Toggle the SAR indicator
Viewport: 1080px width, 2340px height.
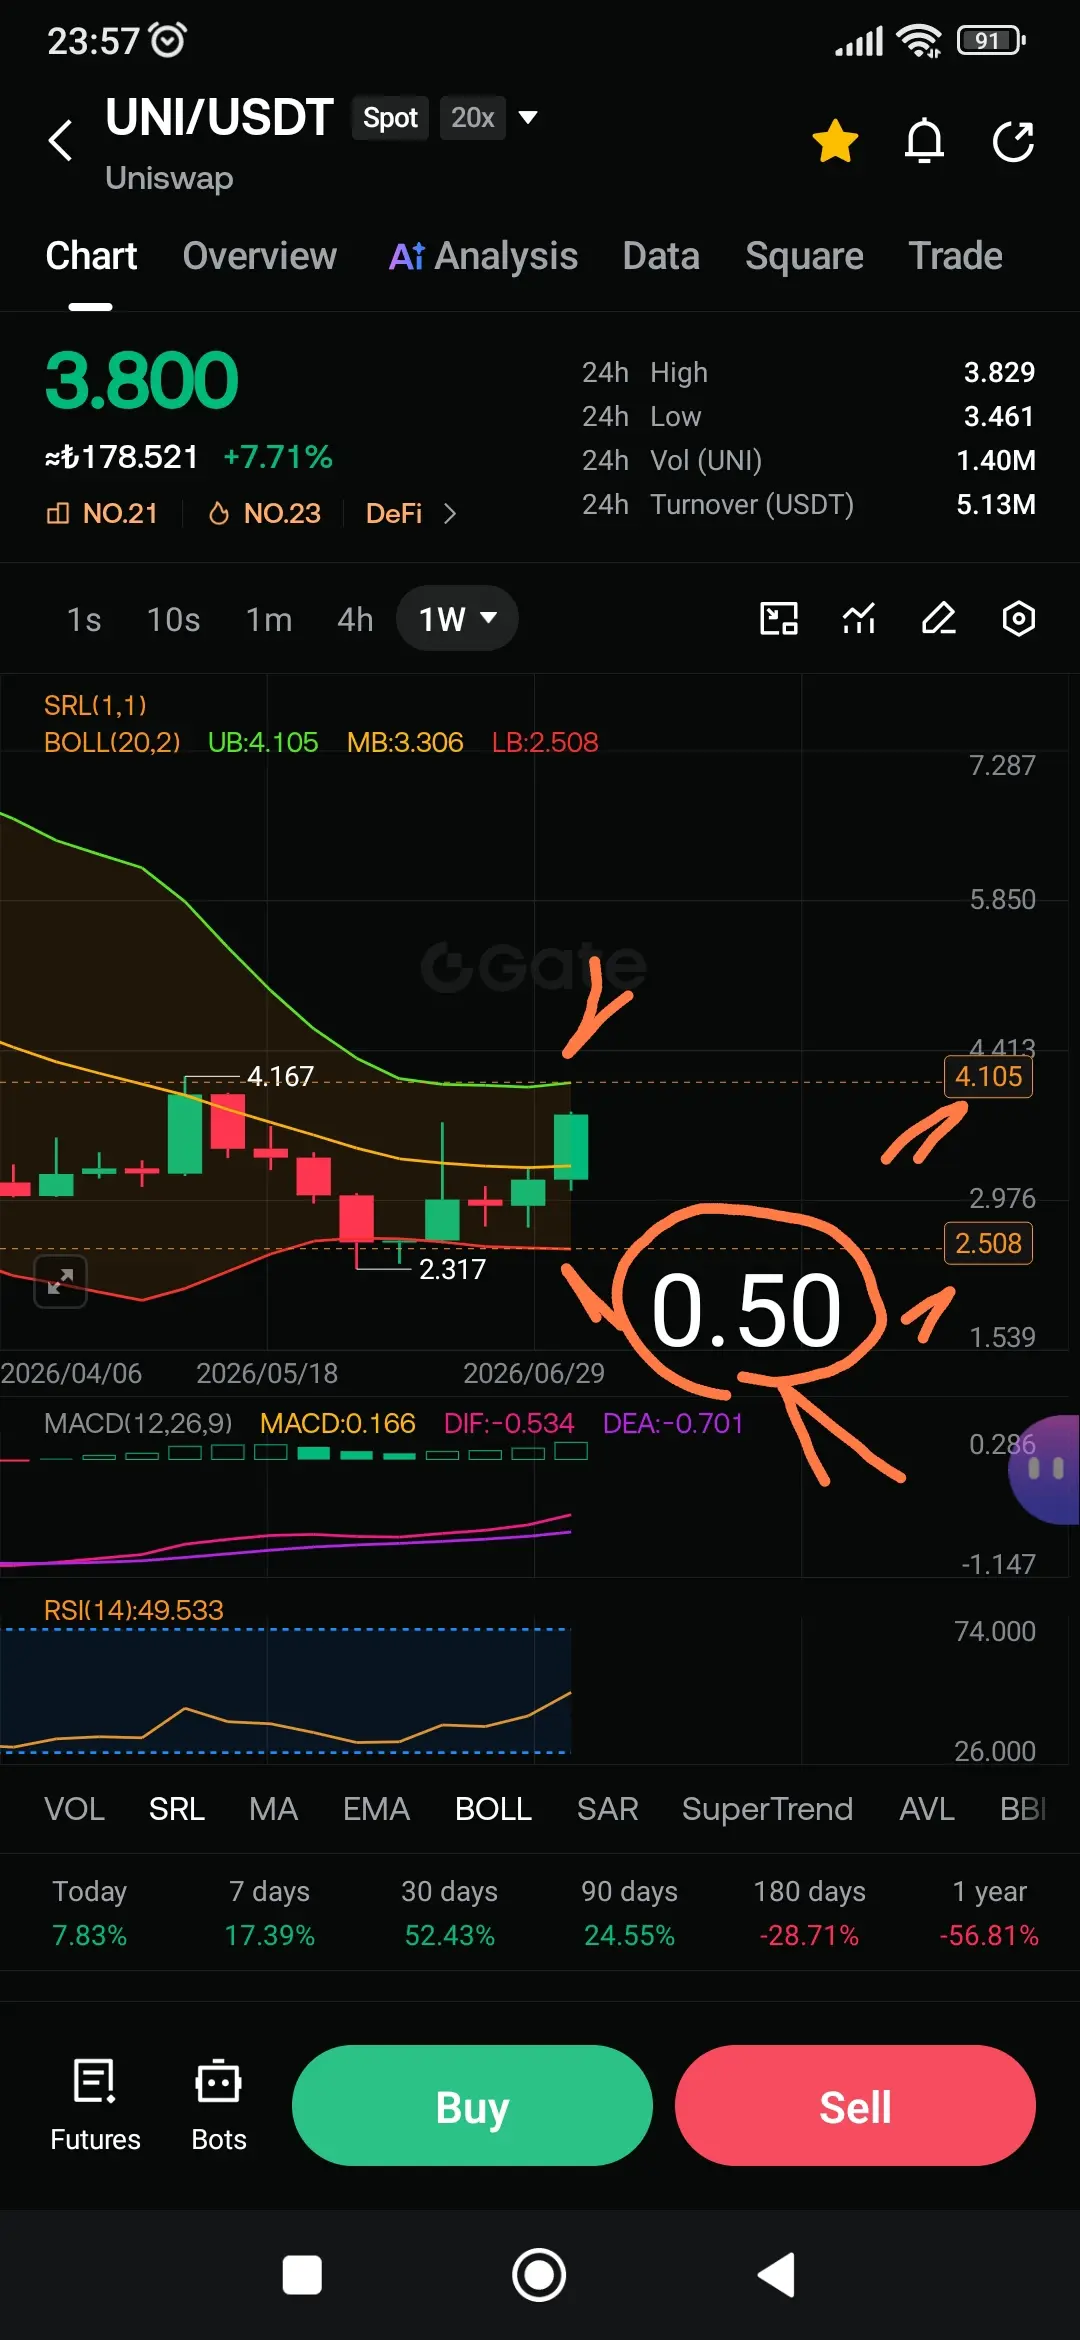(607, 1809)
